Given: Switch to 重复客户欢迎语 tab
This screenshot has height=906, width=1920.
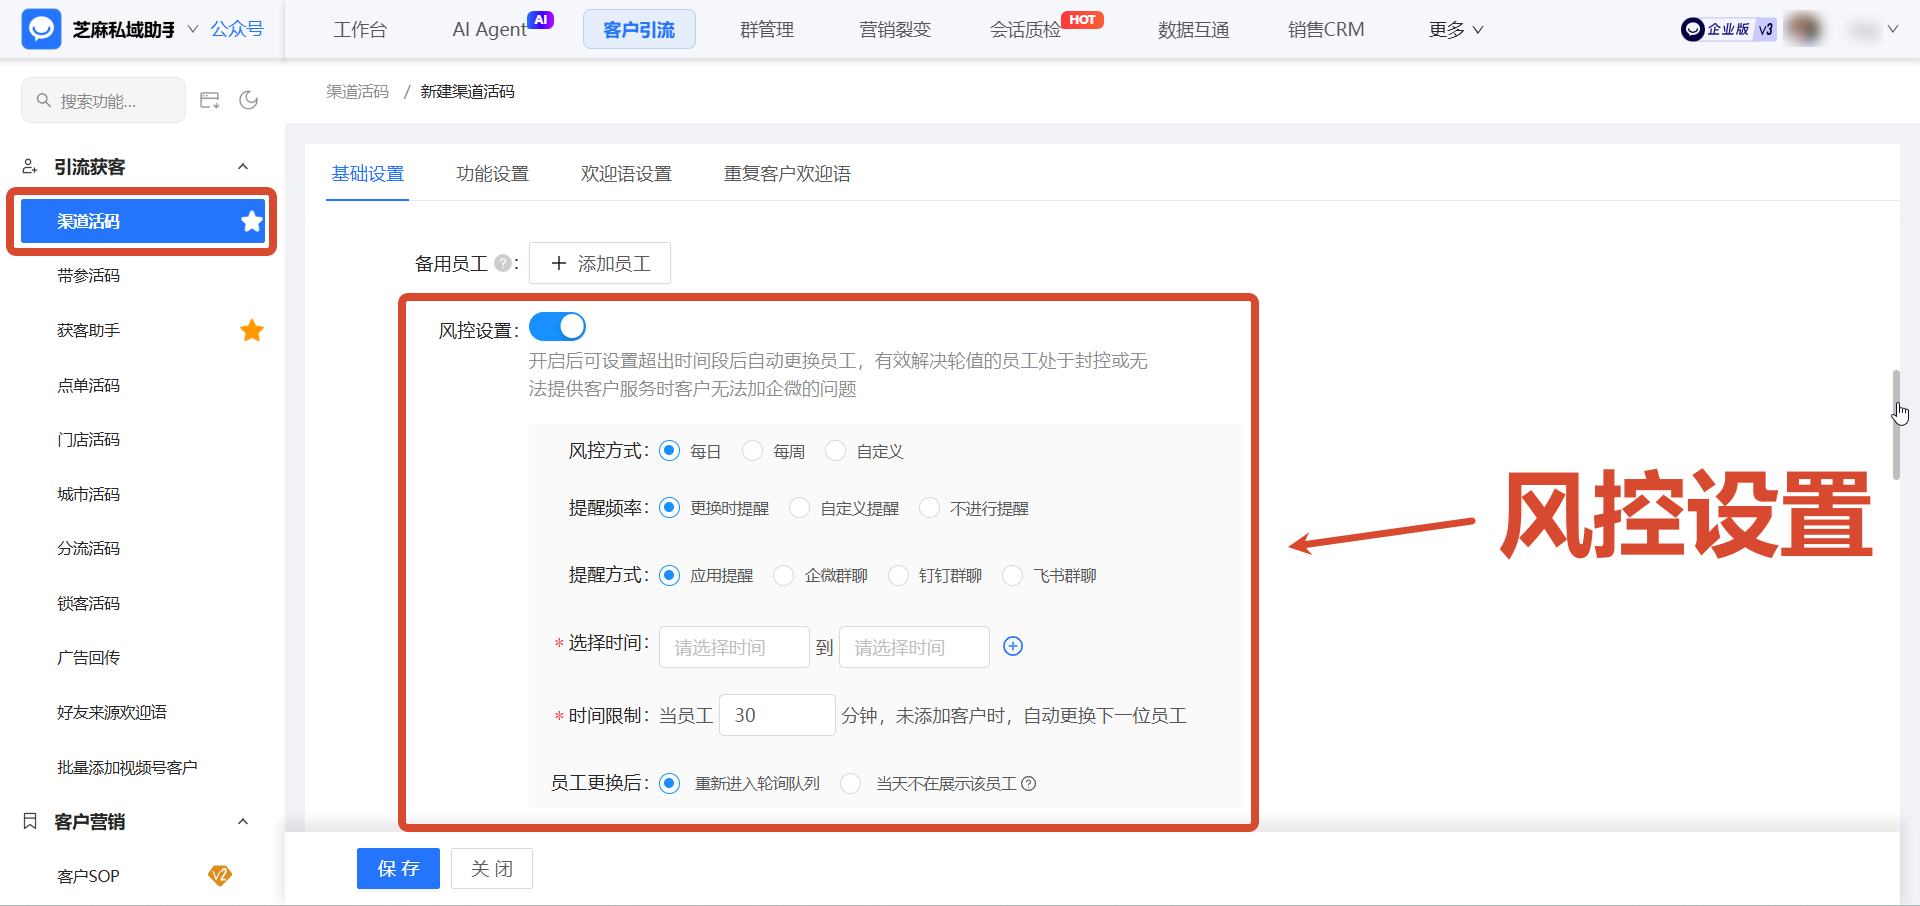Looking at the screenshot, I should (x=787, y=173).
